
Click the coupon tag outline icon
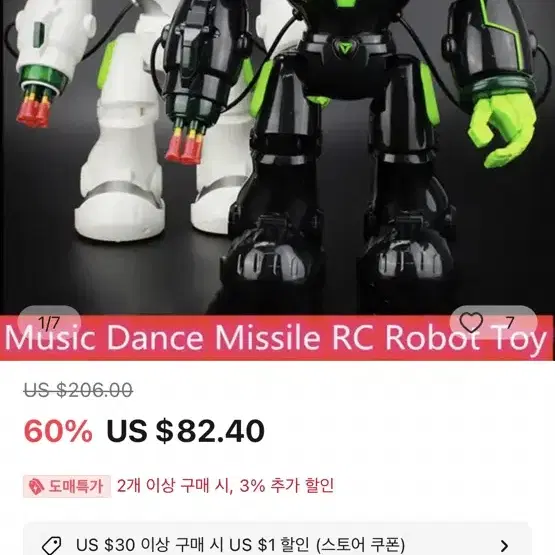[x=51, y=545]
